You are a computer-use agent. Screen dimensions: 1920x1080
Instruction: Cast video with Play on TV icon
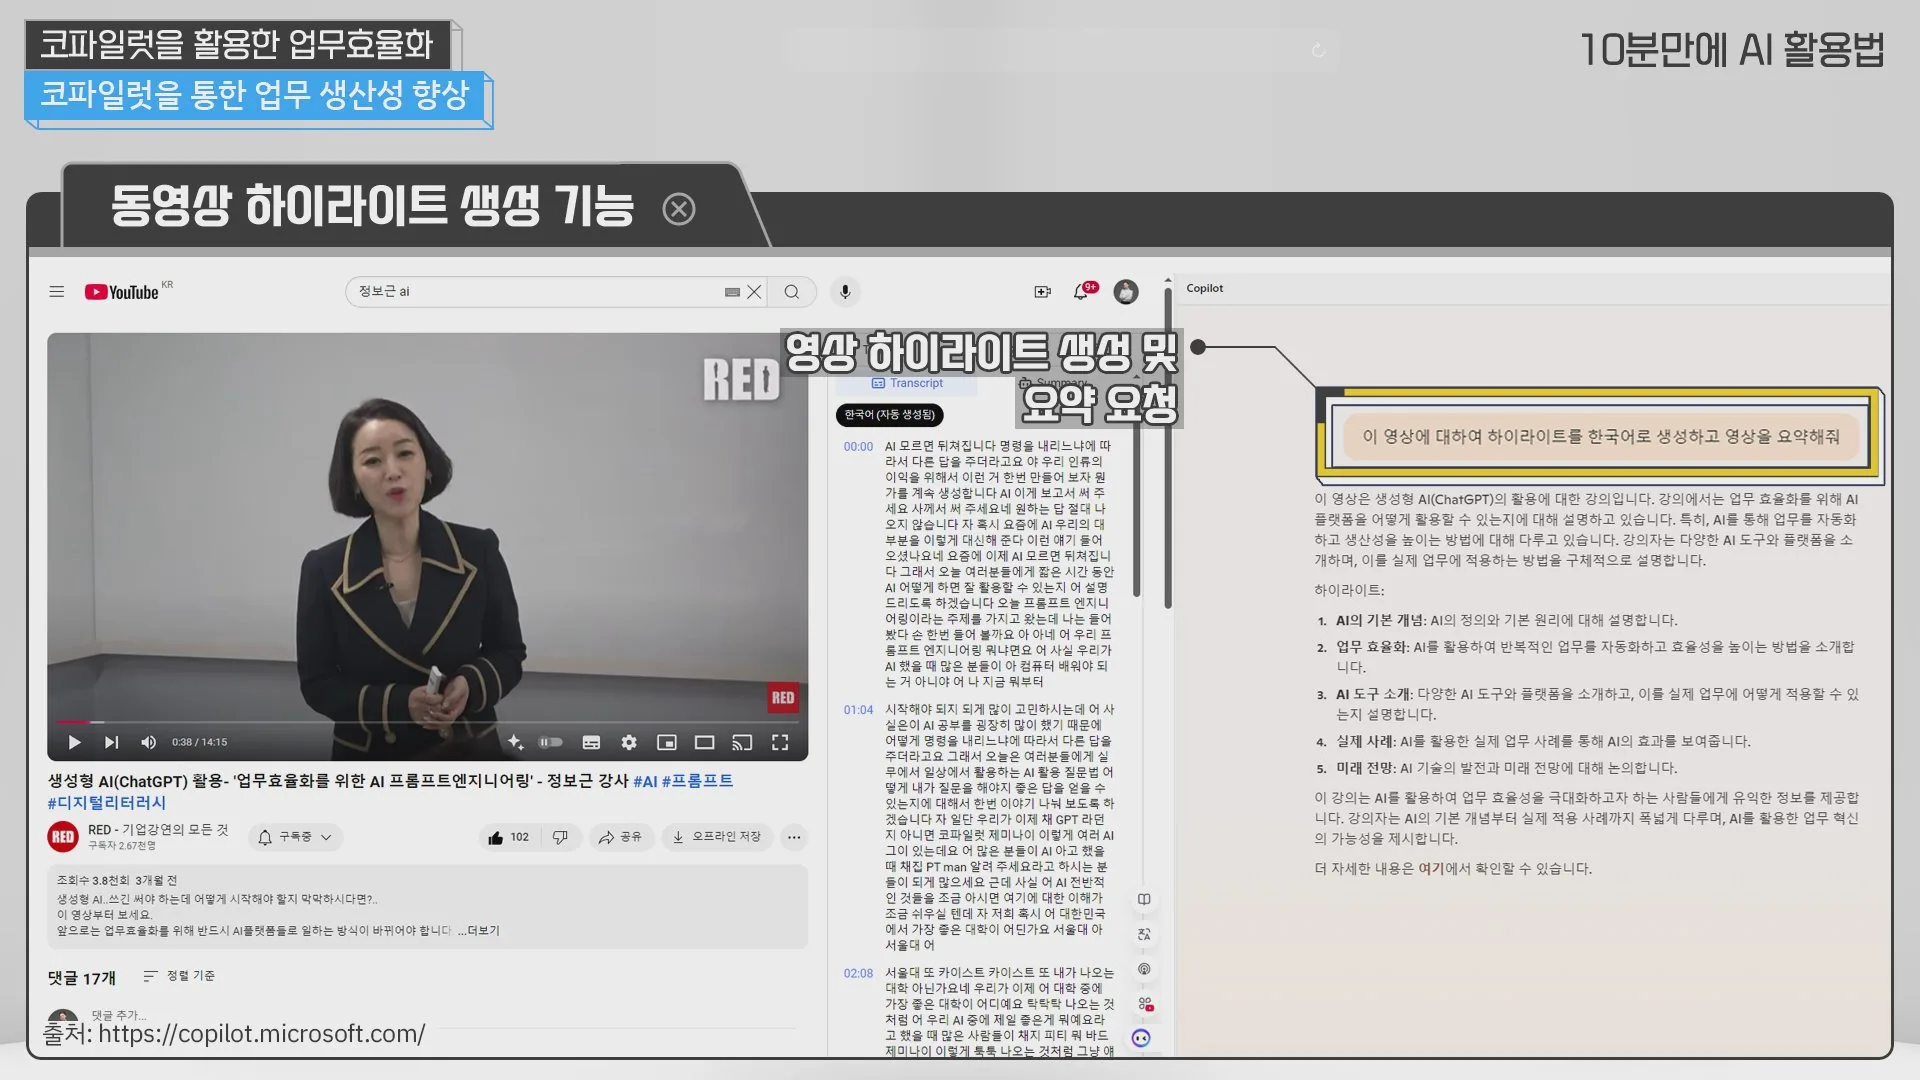click(x=742, y=742)
